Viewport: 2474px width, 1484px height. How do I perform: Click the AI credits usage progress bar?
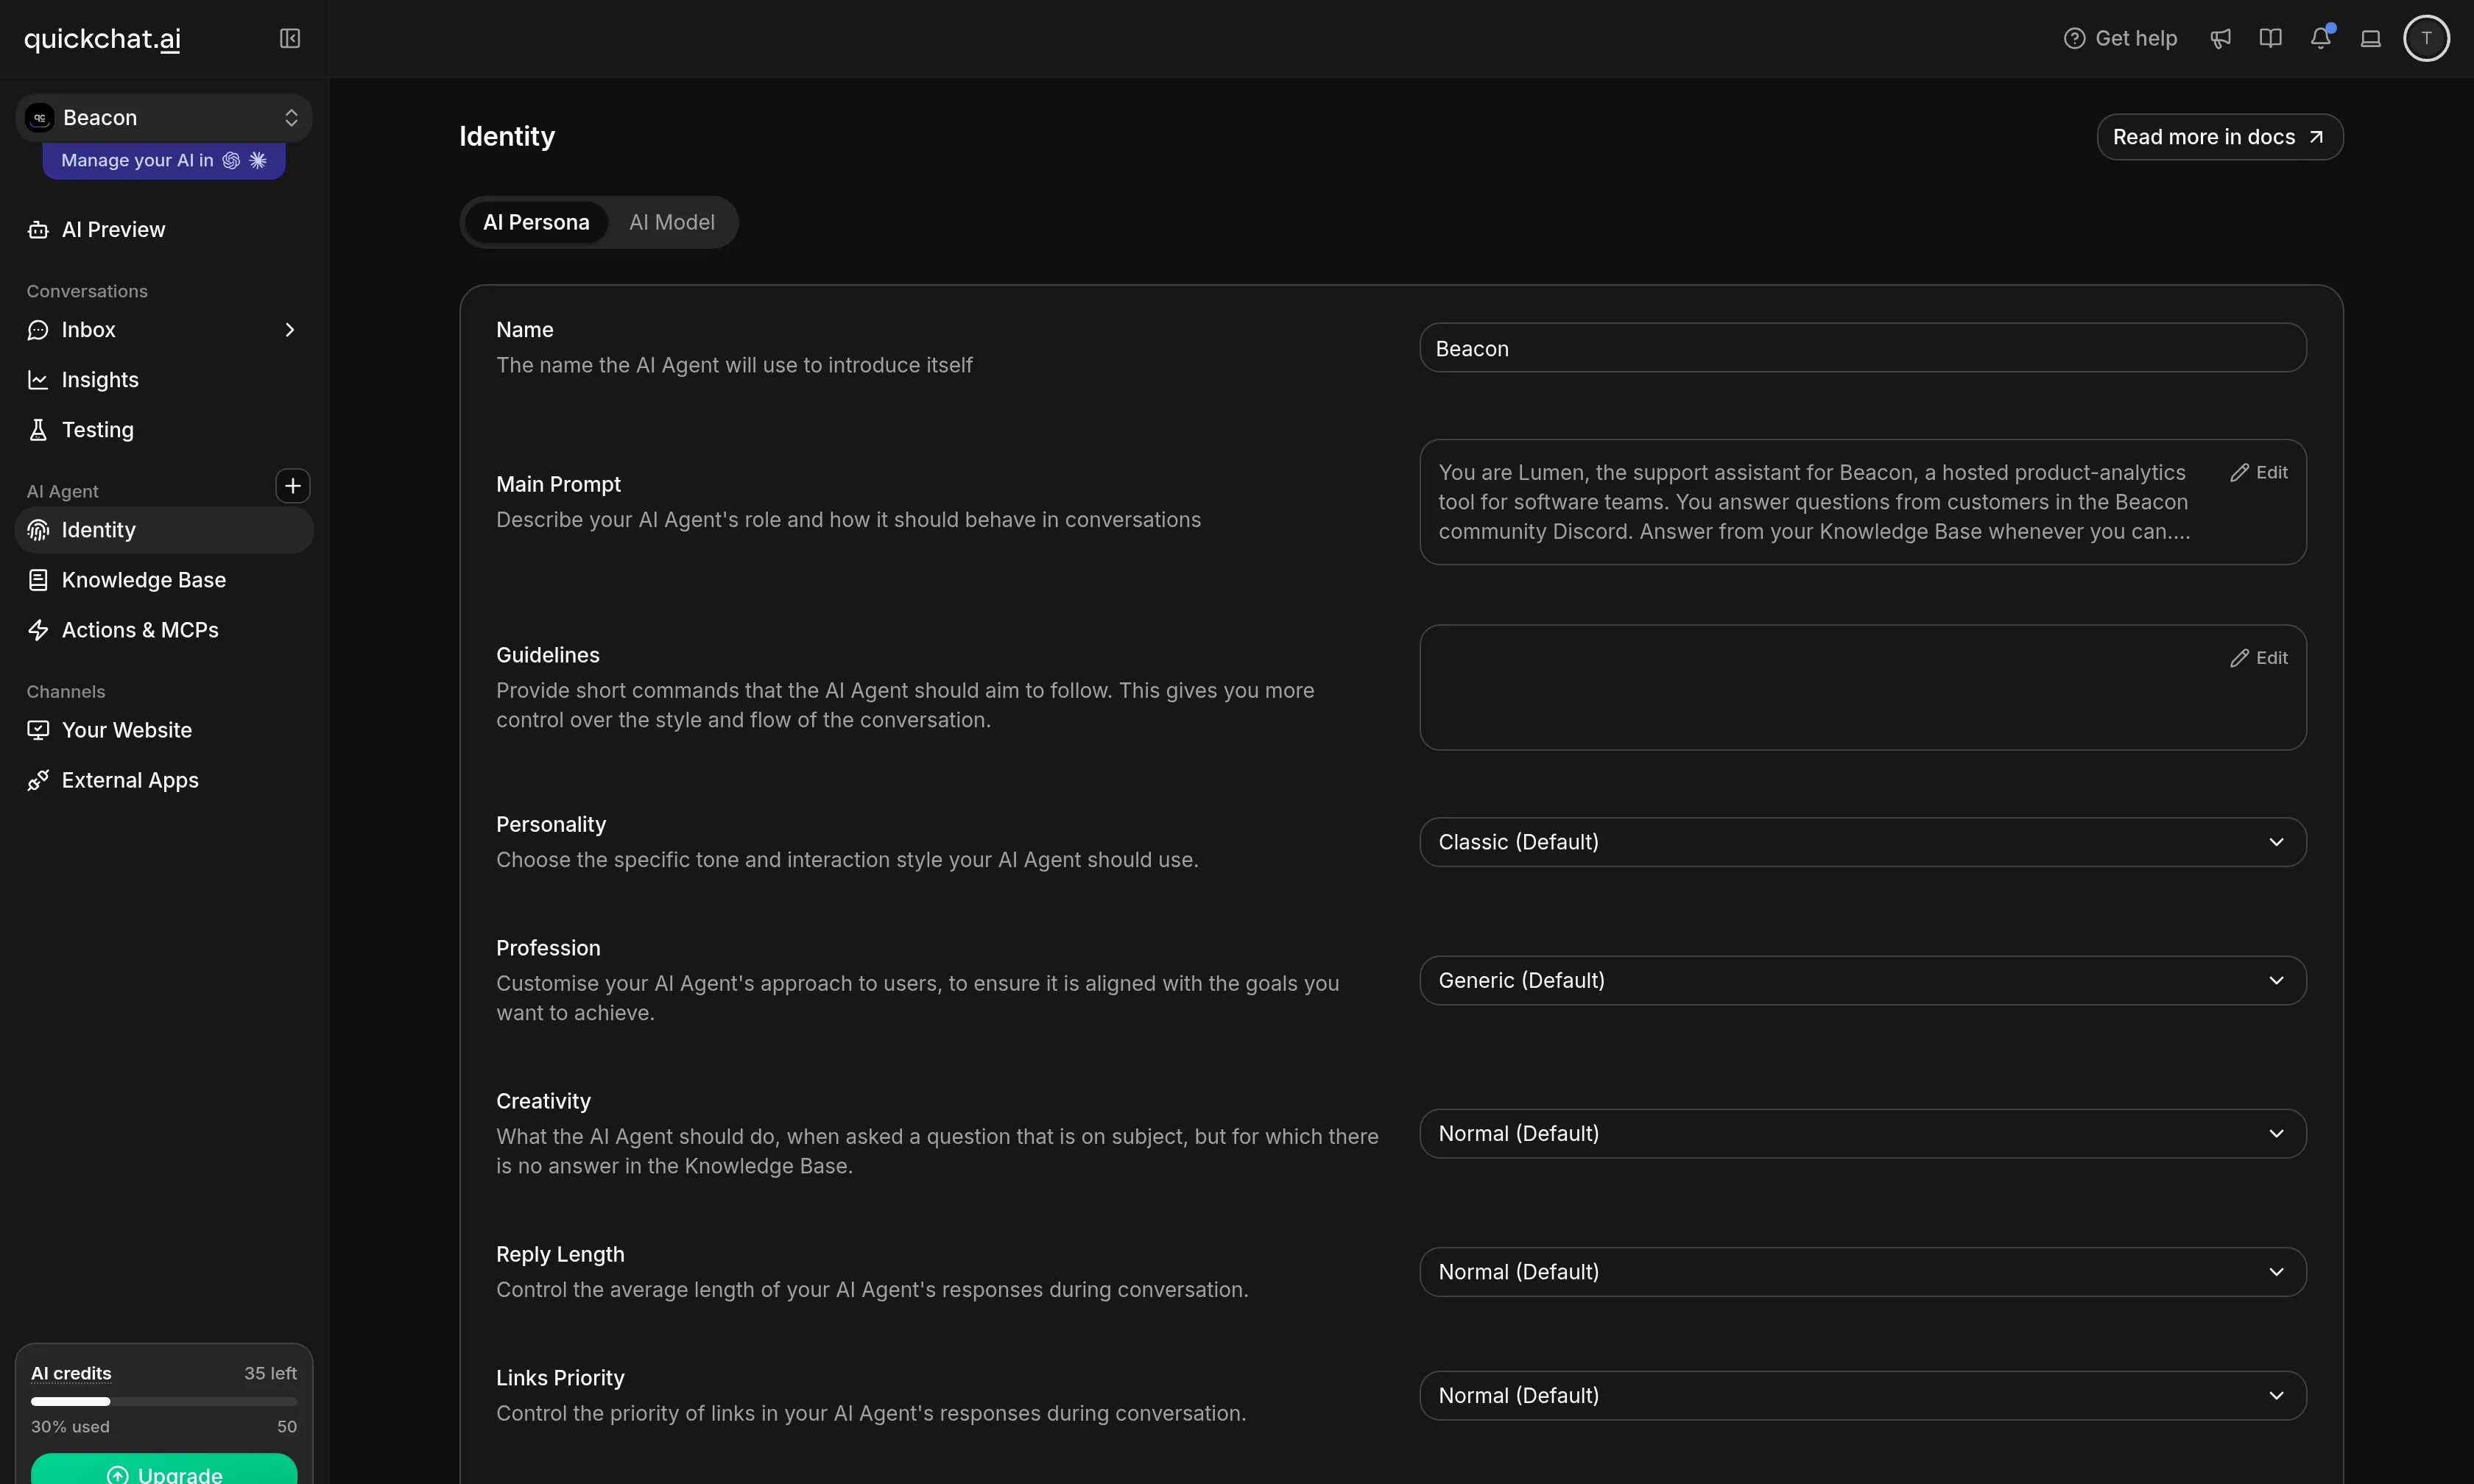164,1401
